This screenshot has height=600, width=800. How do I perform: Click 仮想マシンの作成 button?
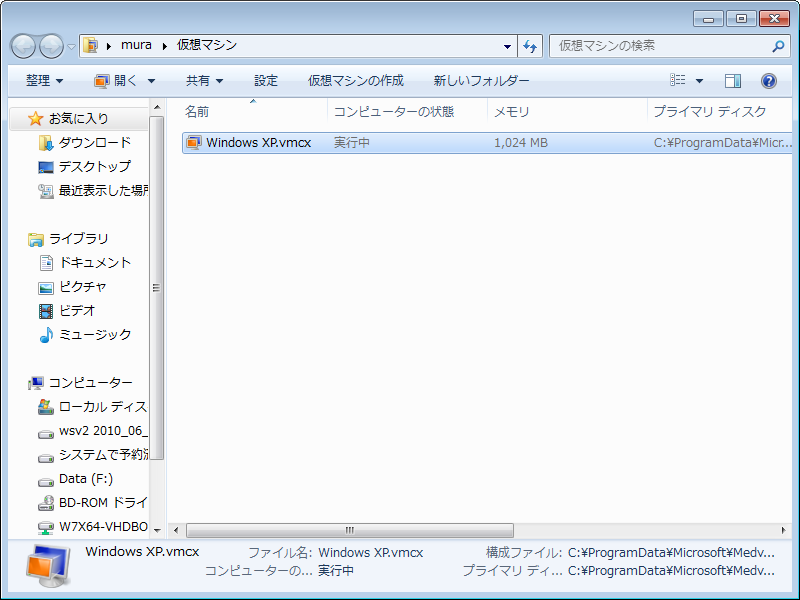[355, 81]
